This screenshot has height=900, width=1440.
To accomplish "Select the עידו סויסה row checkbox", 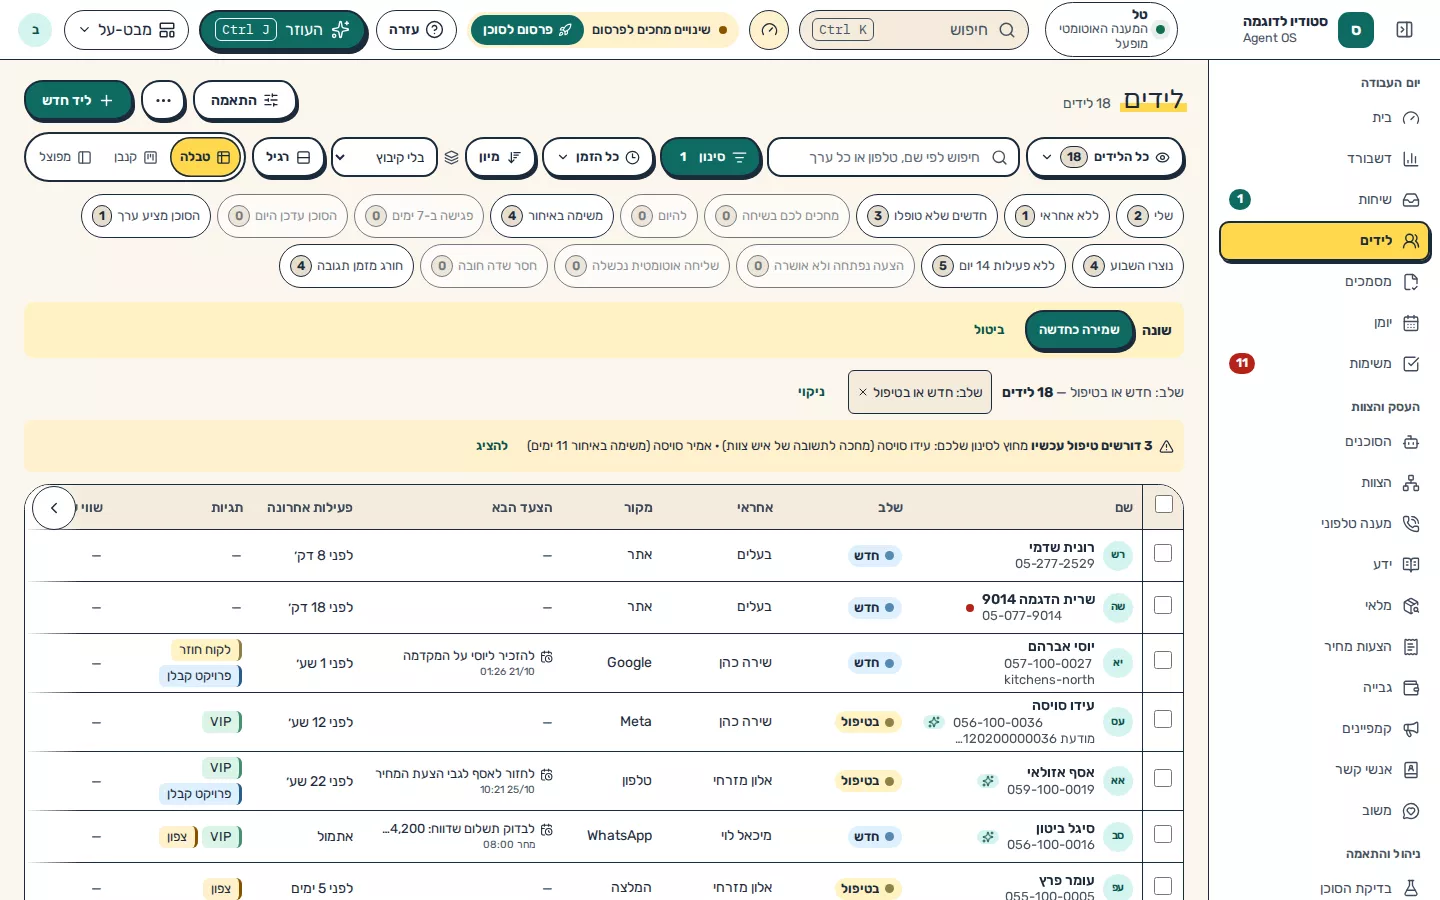I will 1163,719.
